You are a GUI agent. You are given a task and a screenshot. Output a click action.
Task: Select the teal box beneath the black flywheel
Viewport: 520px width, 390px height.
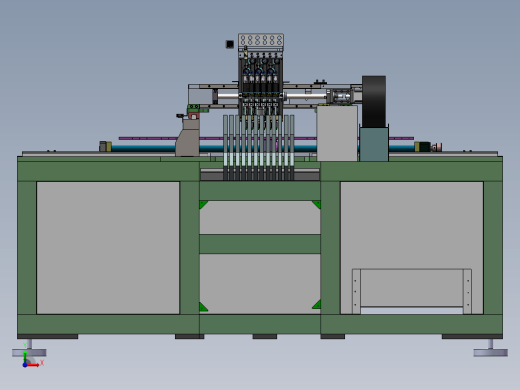(x=374, y=144)
